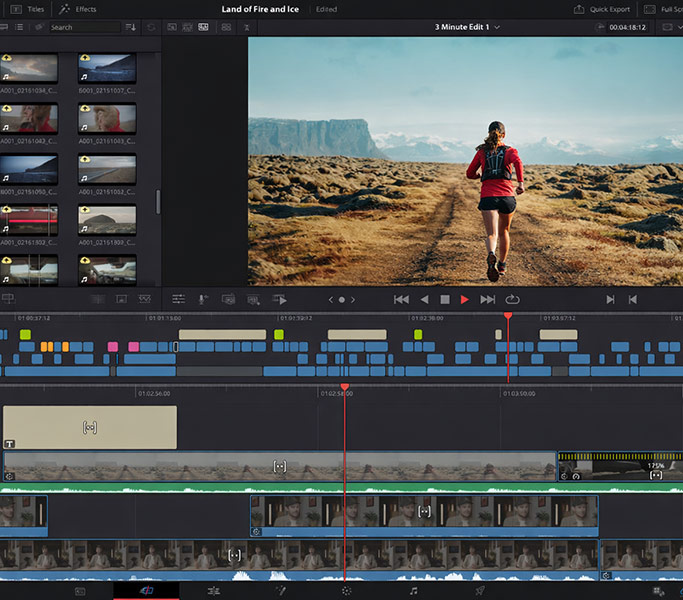Viewport: 683px width, 600px height.
Task: Select the B001_02151037 clip thumbnail
Action: [107, 68]
